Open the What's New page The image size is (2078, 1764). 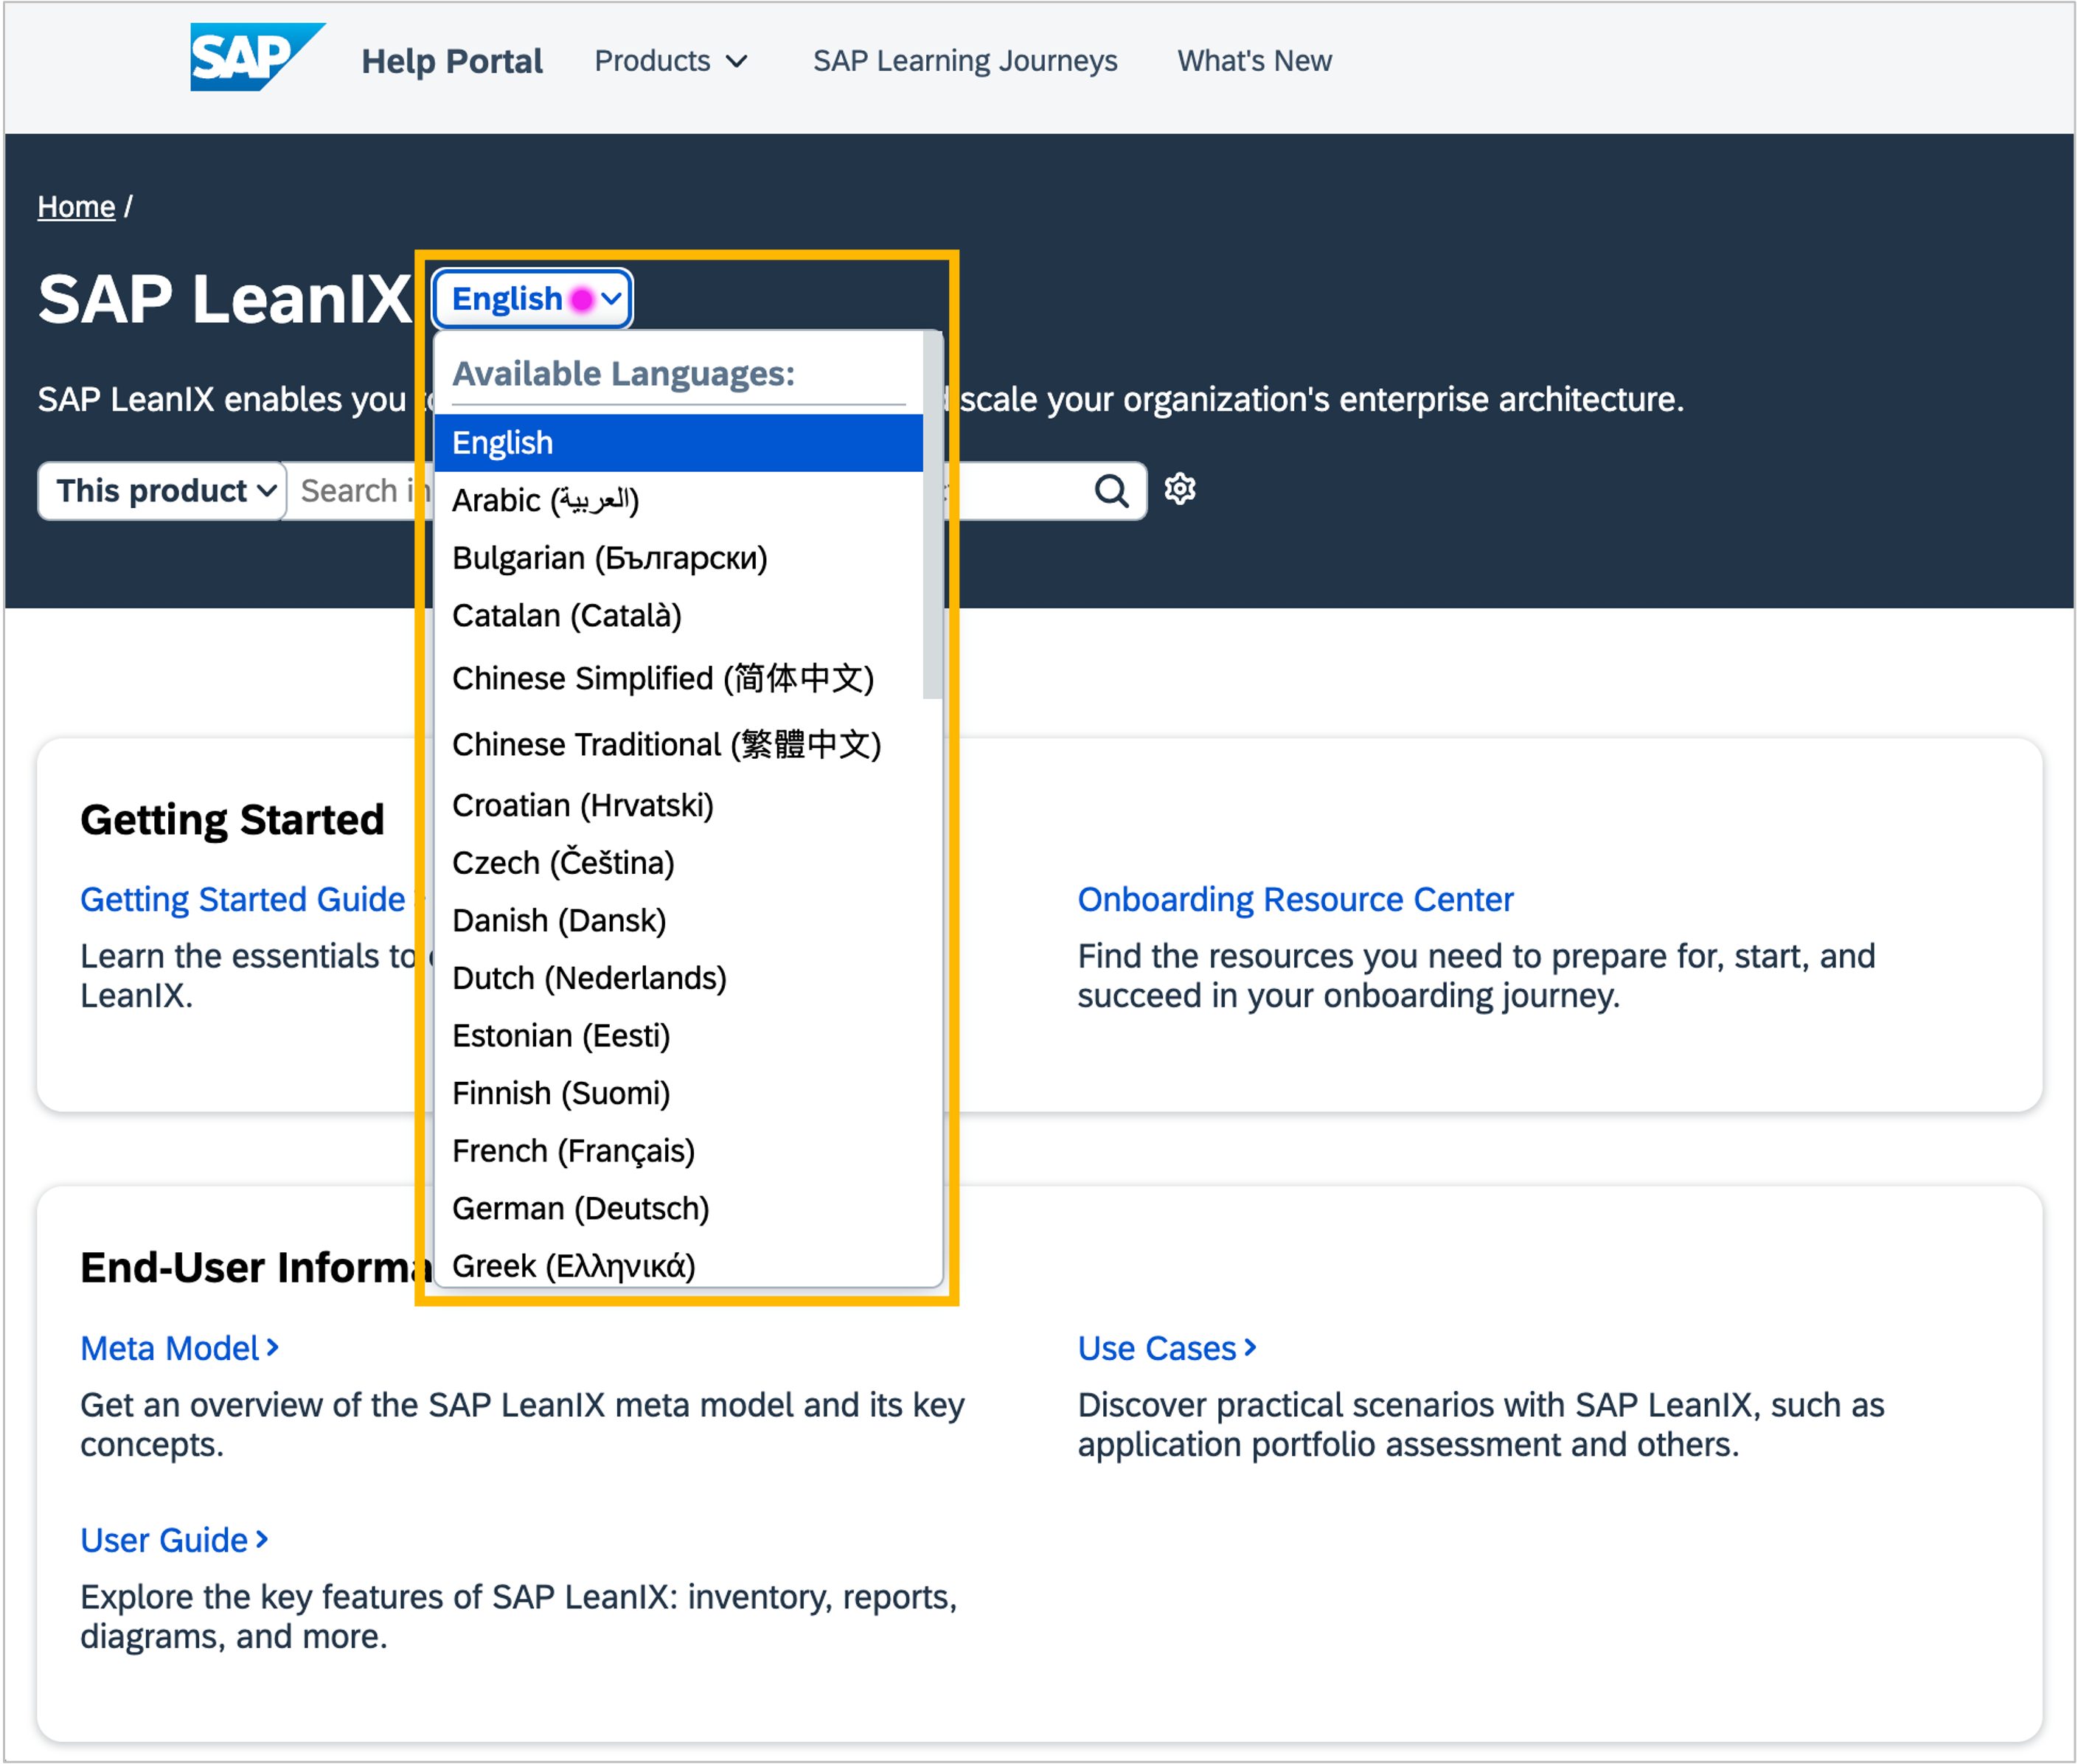coord(1254,61)
